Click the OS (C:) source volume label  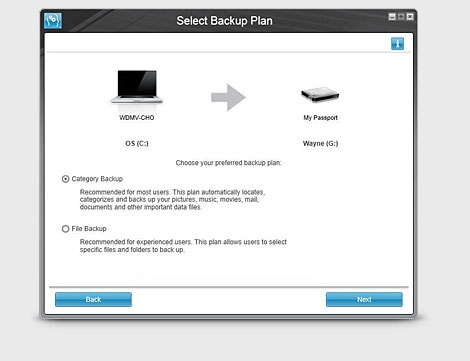[x=137, y=143]
